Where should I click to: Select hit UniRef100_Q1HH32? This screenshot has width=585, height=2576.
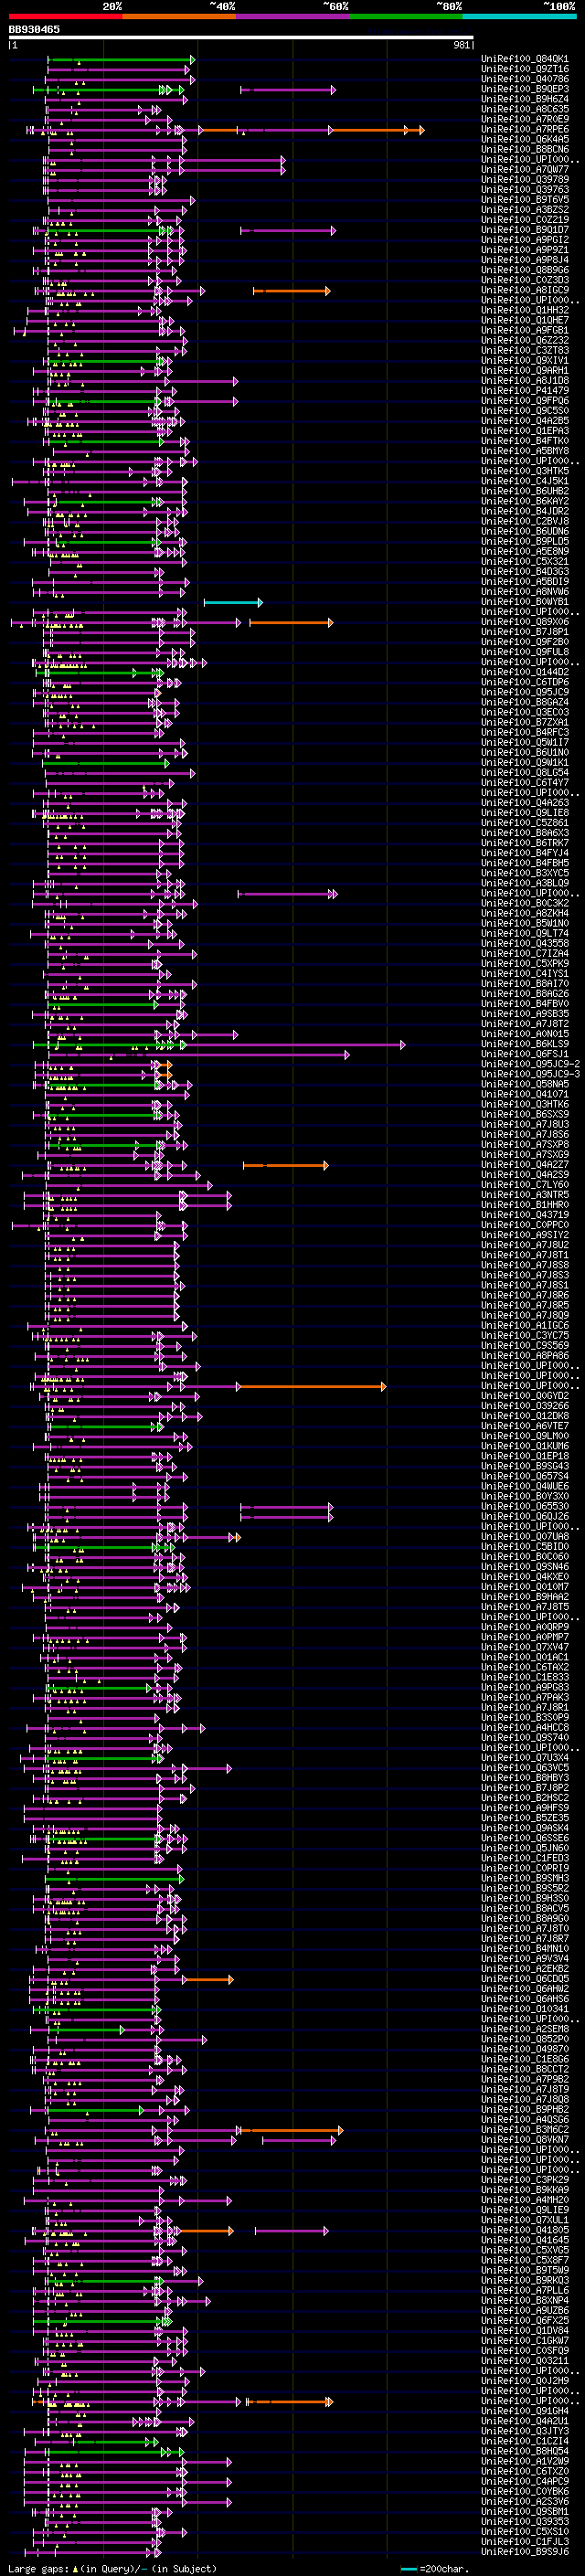(525, 310)
